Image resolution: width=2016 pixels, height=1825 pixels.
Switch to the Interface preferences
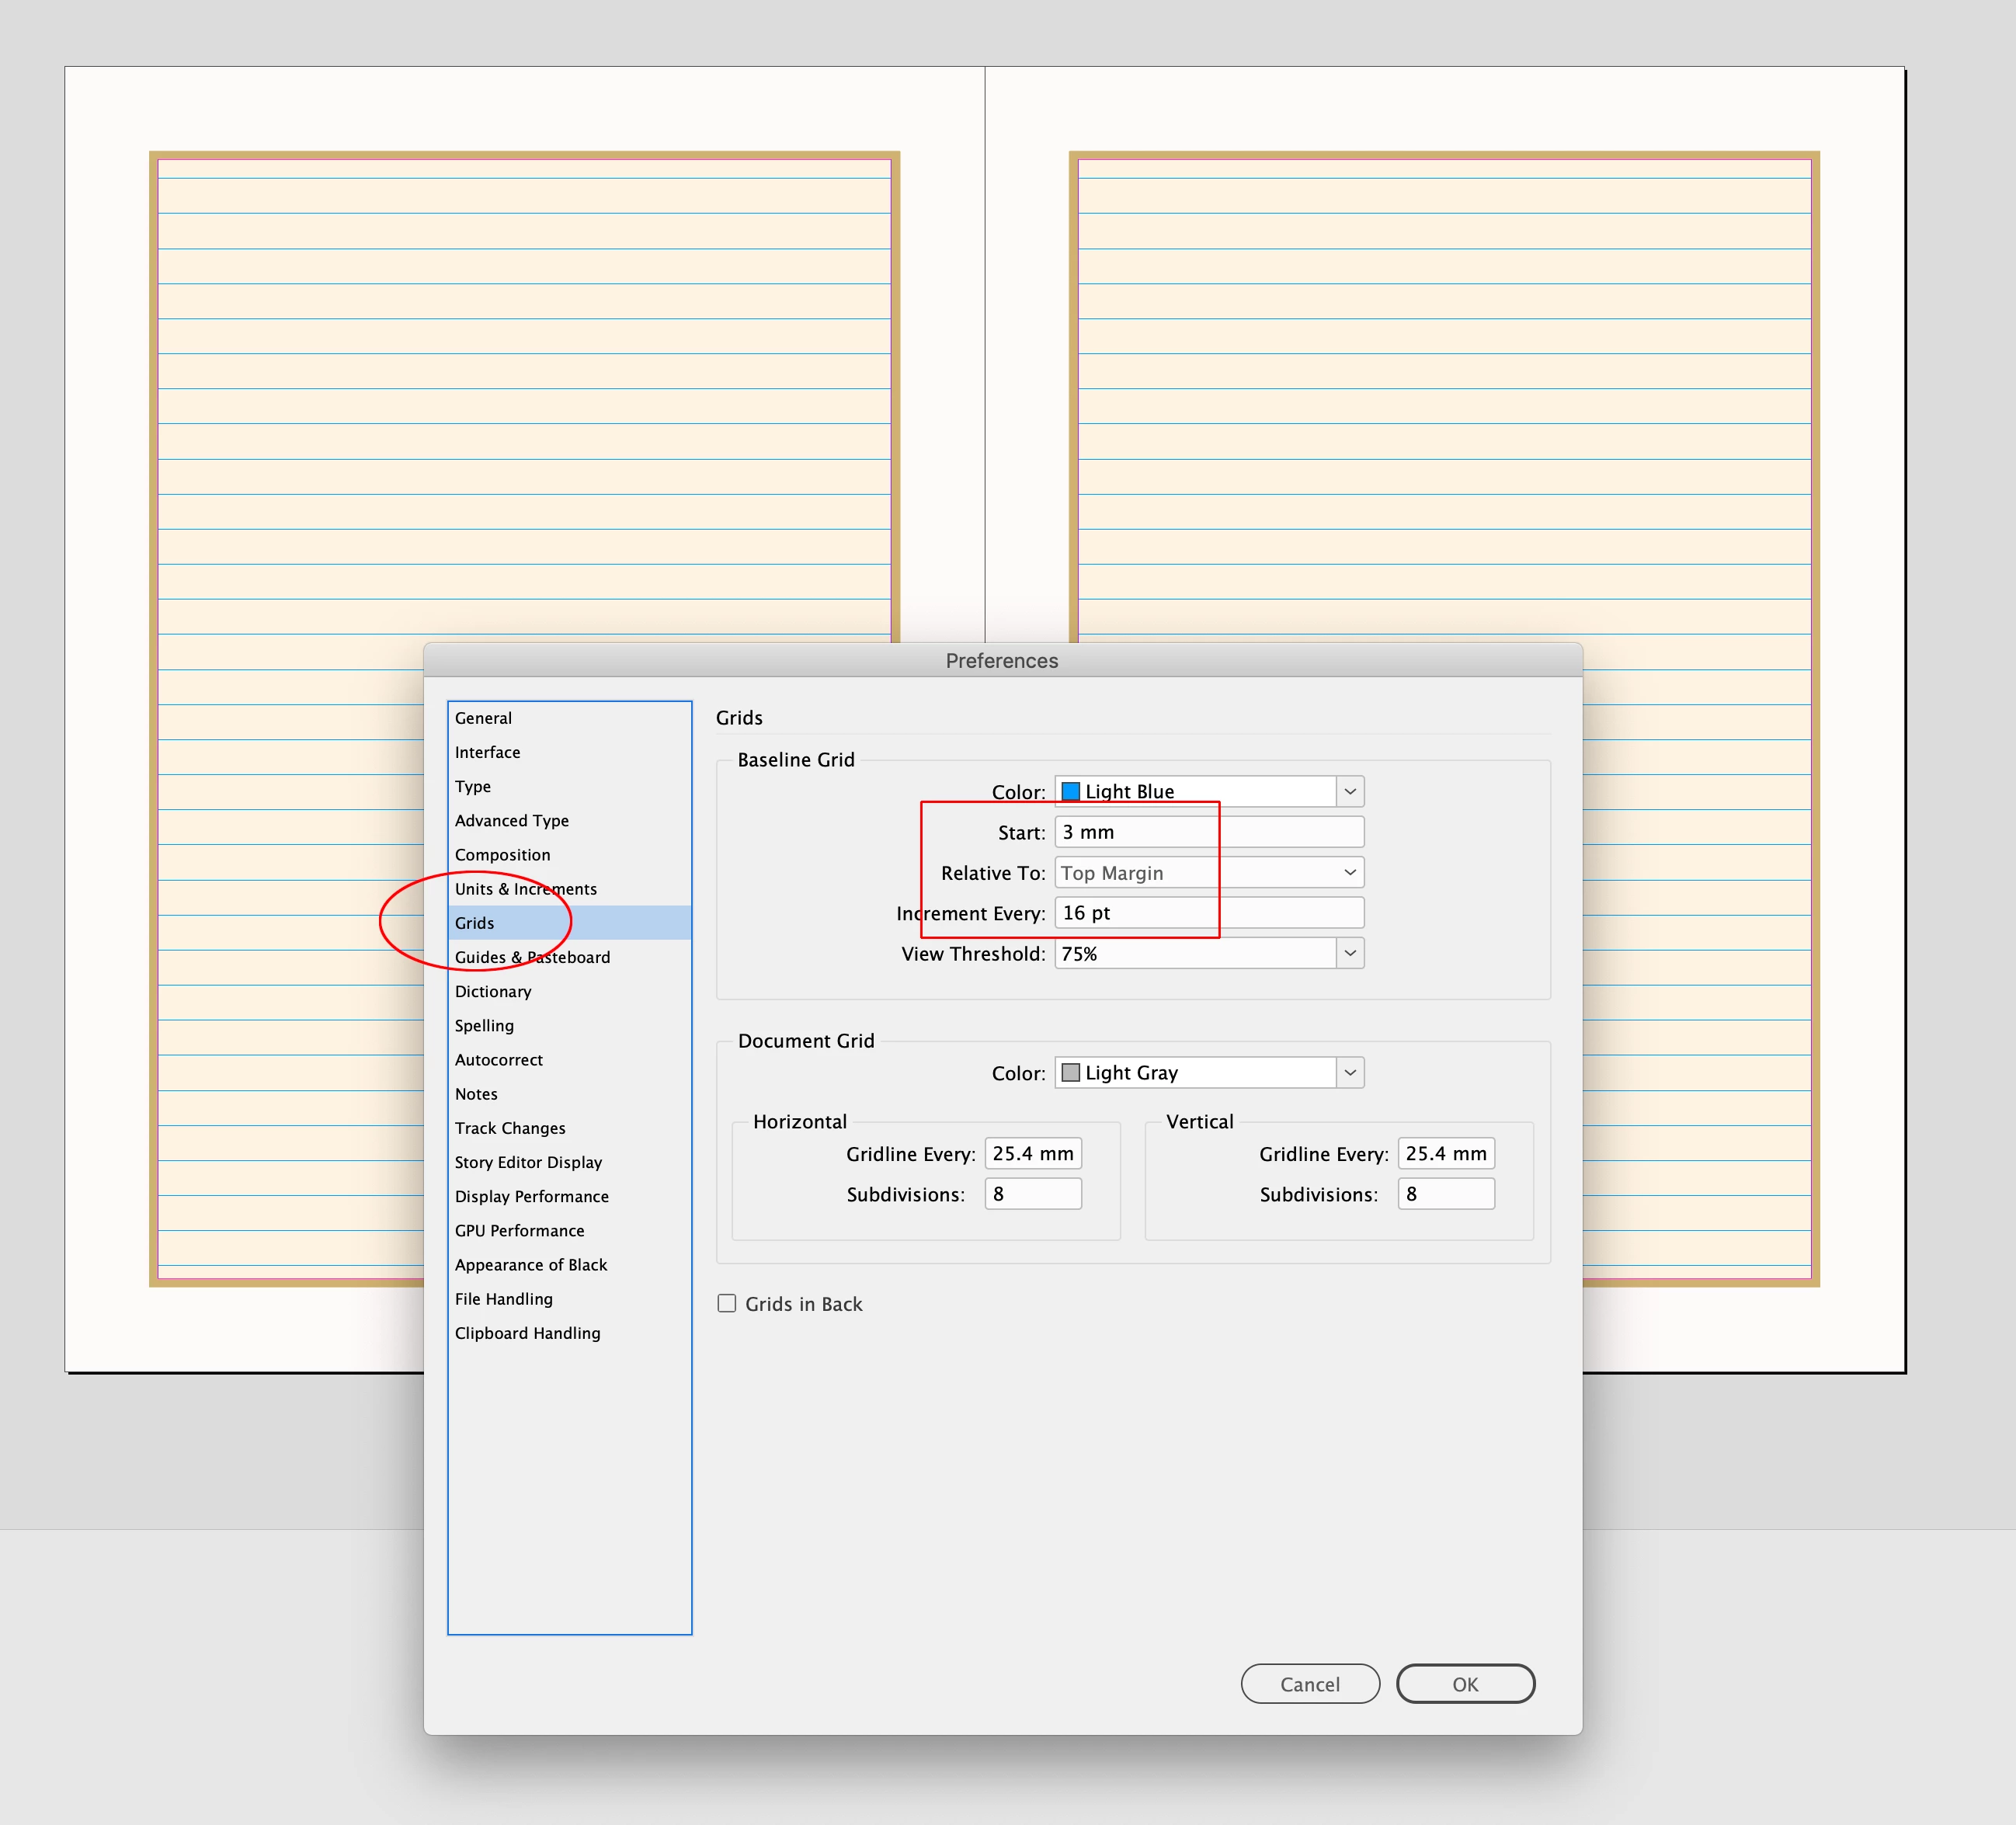coord(487,752)
